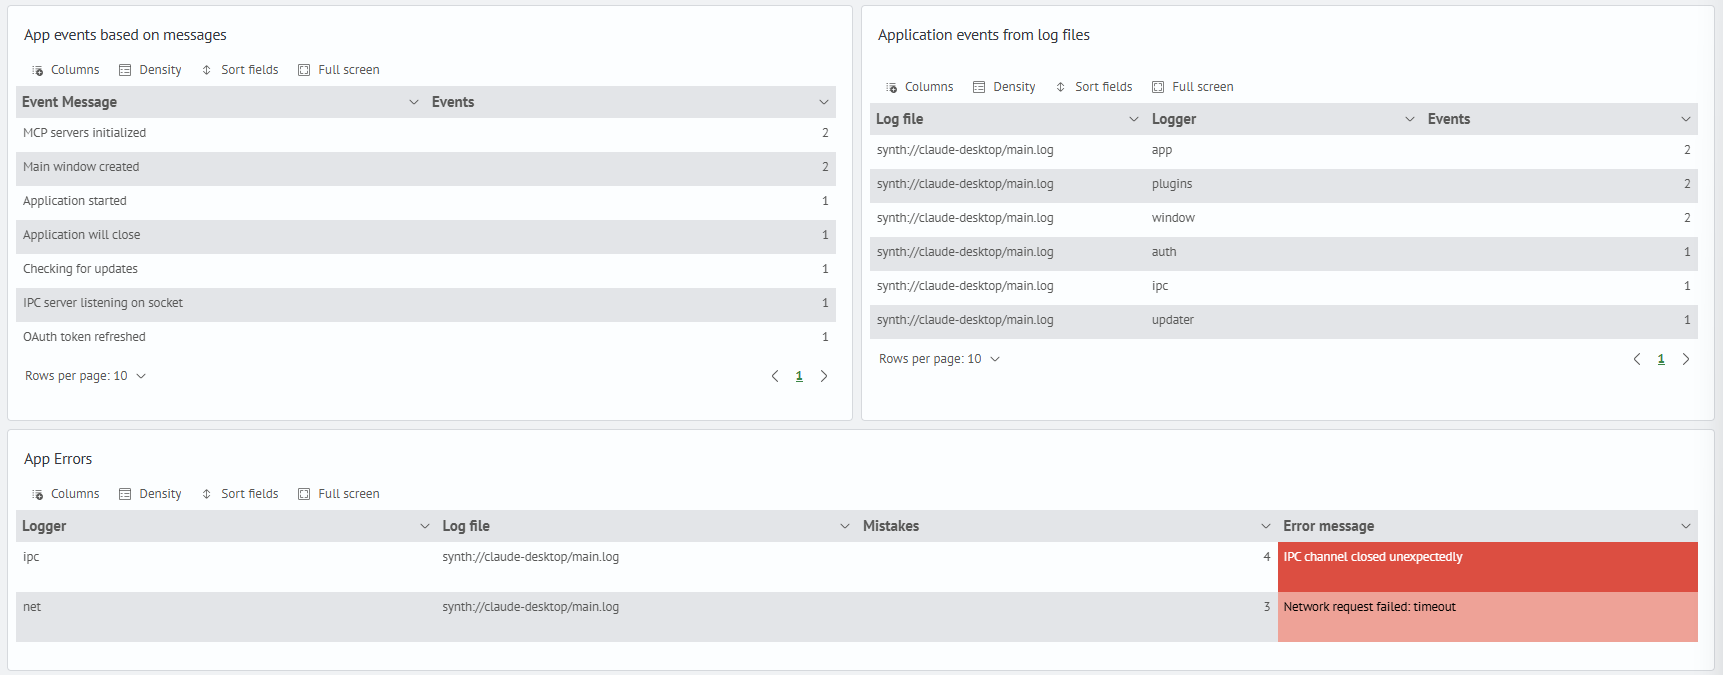The height and width of the screenshot is (675, 1723).
Task: Open Events column menu in log files table
Action: 1686,119
